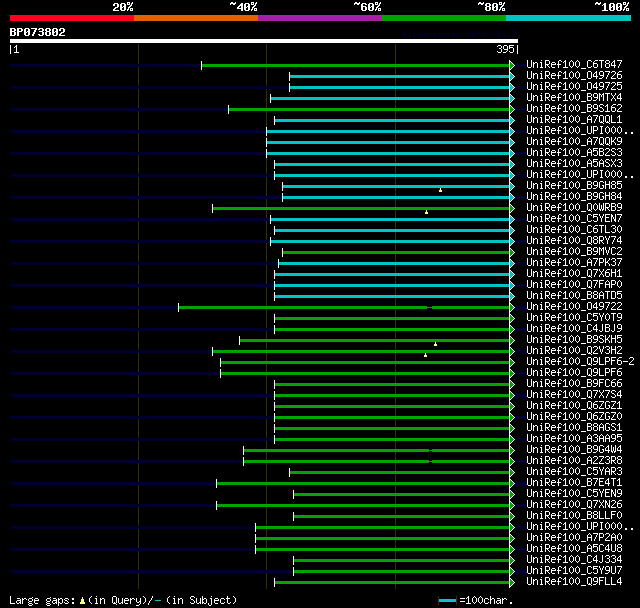Open the UniRef100_C5YEN9 entry

[x=574, y=494]
